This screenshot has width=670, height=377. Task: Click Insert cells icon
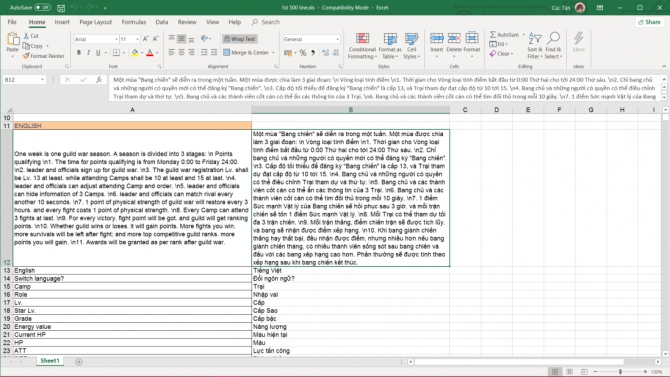click(436, 38)
